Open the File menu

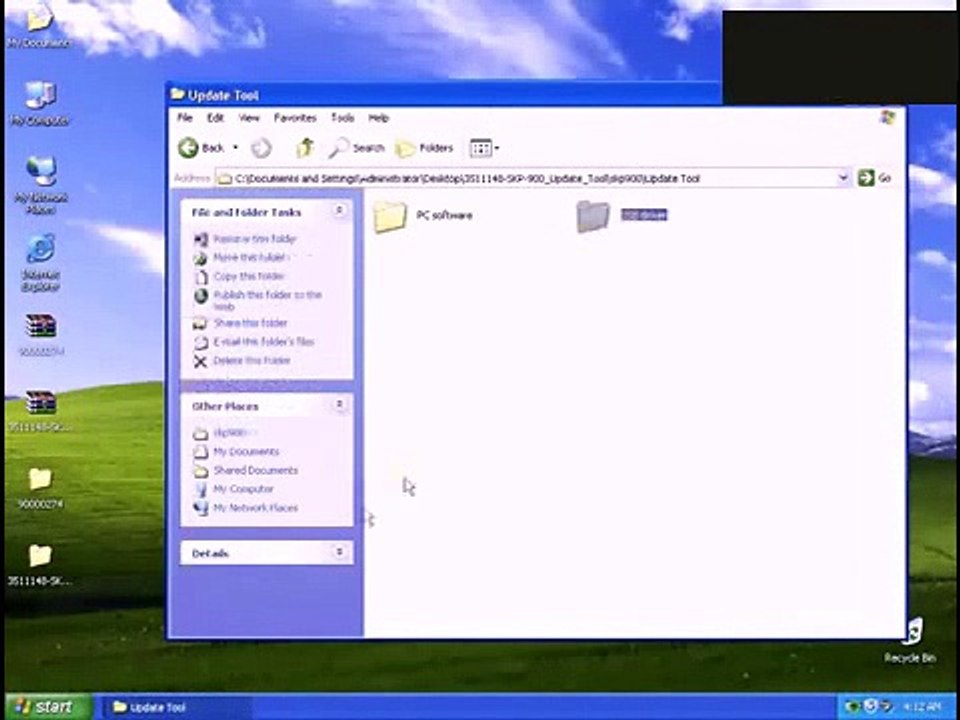[185, 118]
